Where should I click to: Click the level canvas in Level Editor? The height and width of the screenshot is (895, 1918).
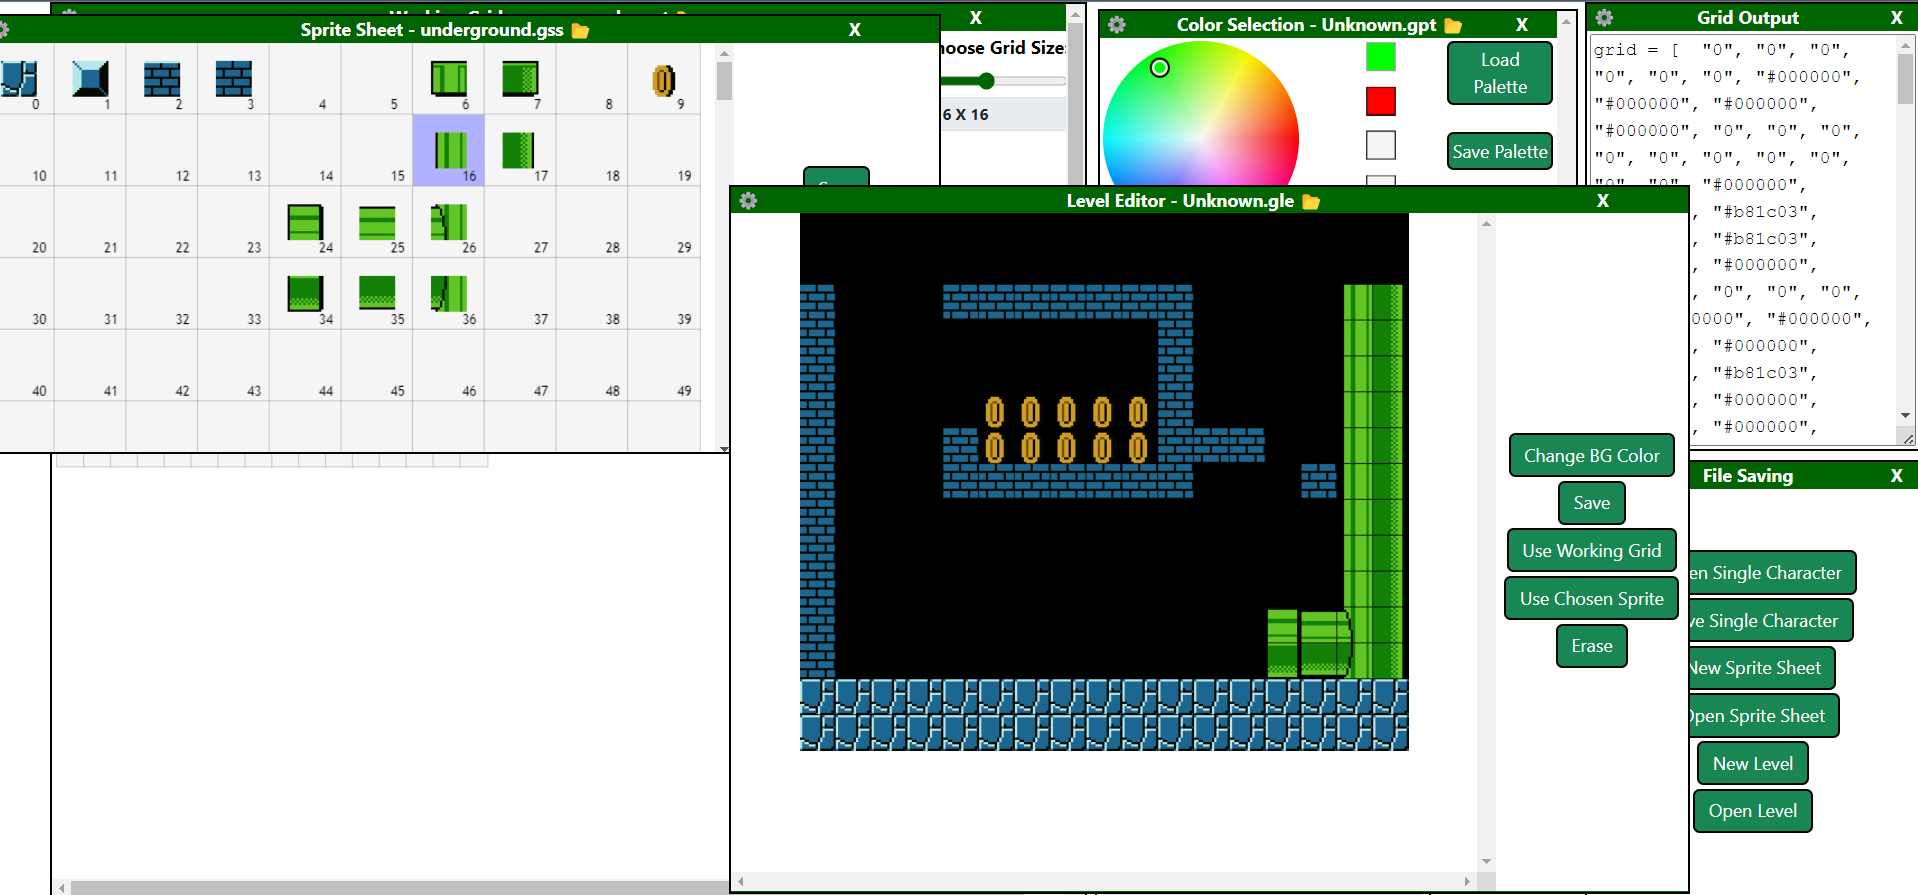pyautogui.click(x=1104, y=481)
